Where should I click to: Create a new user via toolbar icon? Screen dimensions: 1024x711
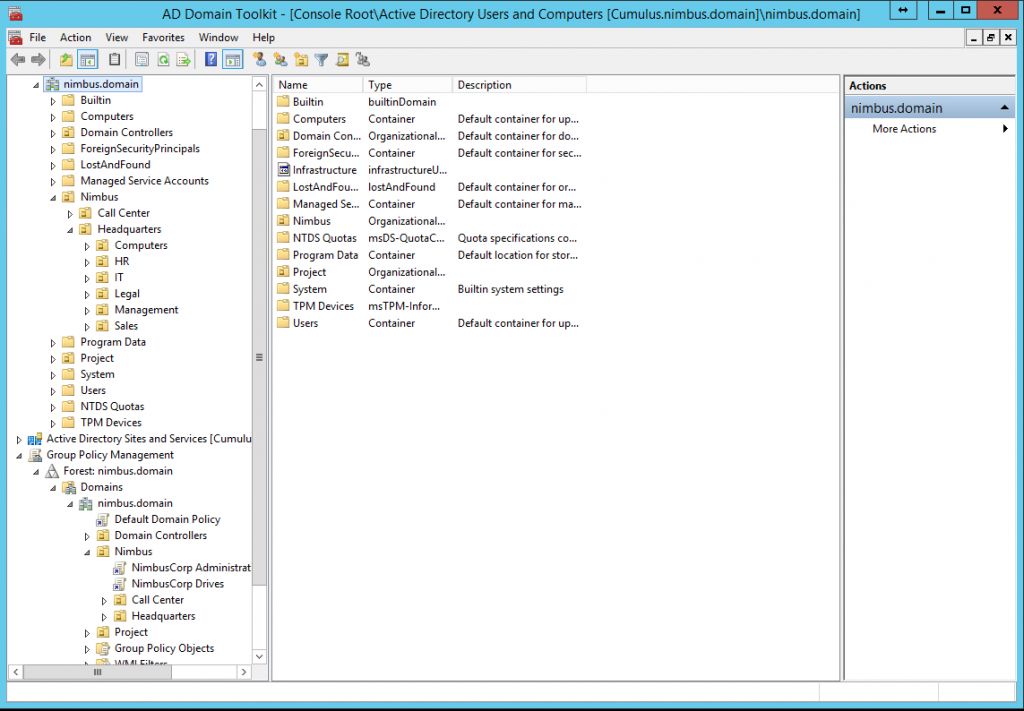259,60
